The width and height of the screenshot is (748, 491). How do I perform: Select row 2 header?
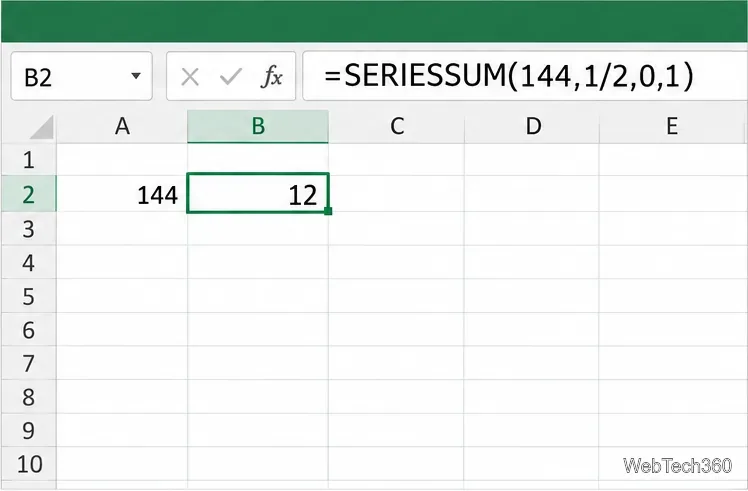29,194
